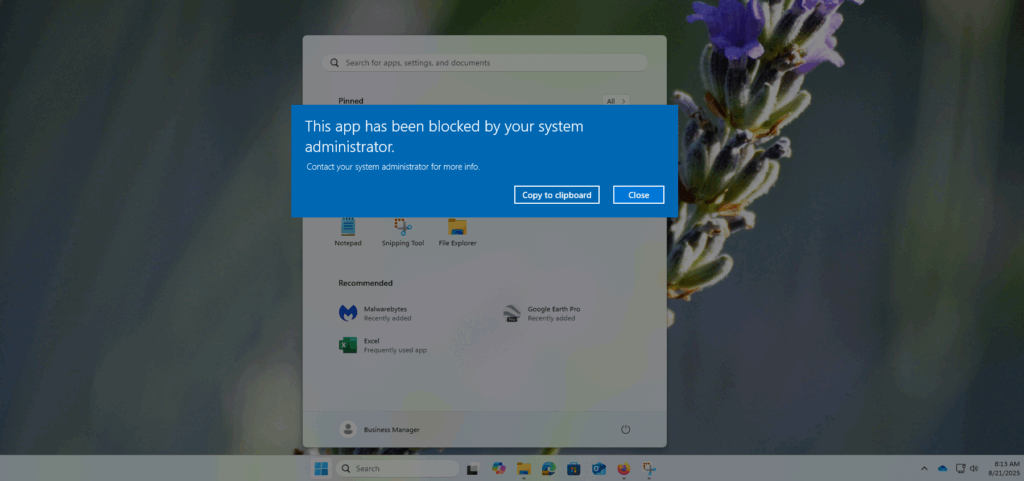Open Task View on the taskbar

pyautogui.click(x=472, y=468)
